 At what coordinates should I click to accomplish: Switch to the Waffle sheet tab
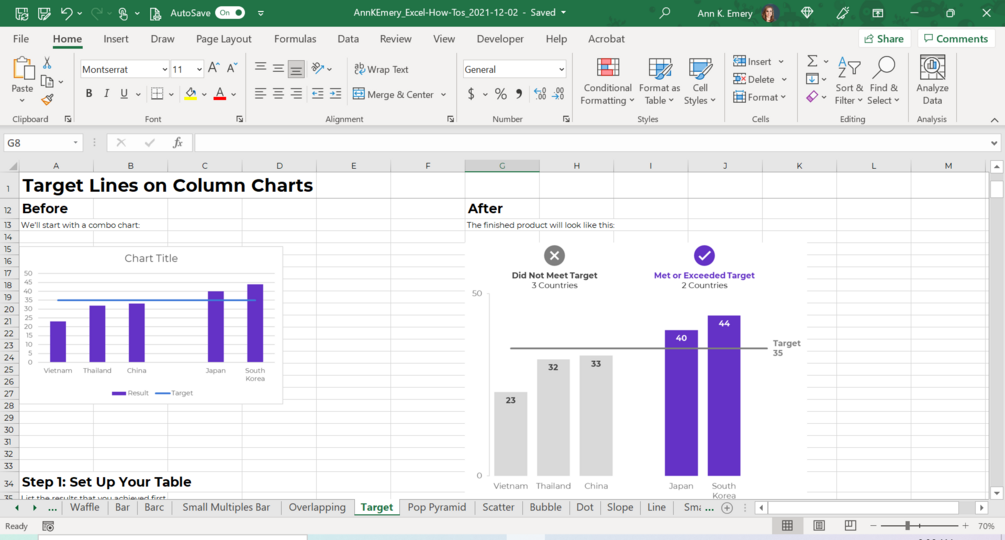[85, 507]
